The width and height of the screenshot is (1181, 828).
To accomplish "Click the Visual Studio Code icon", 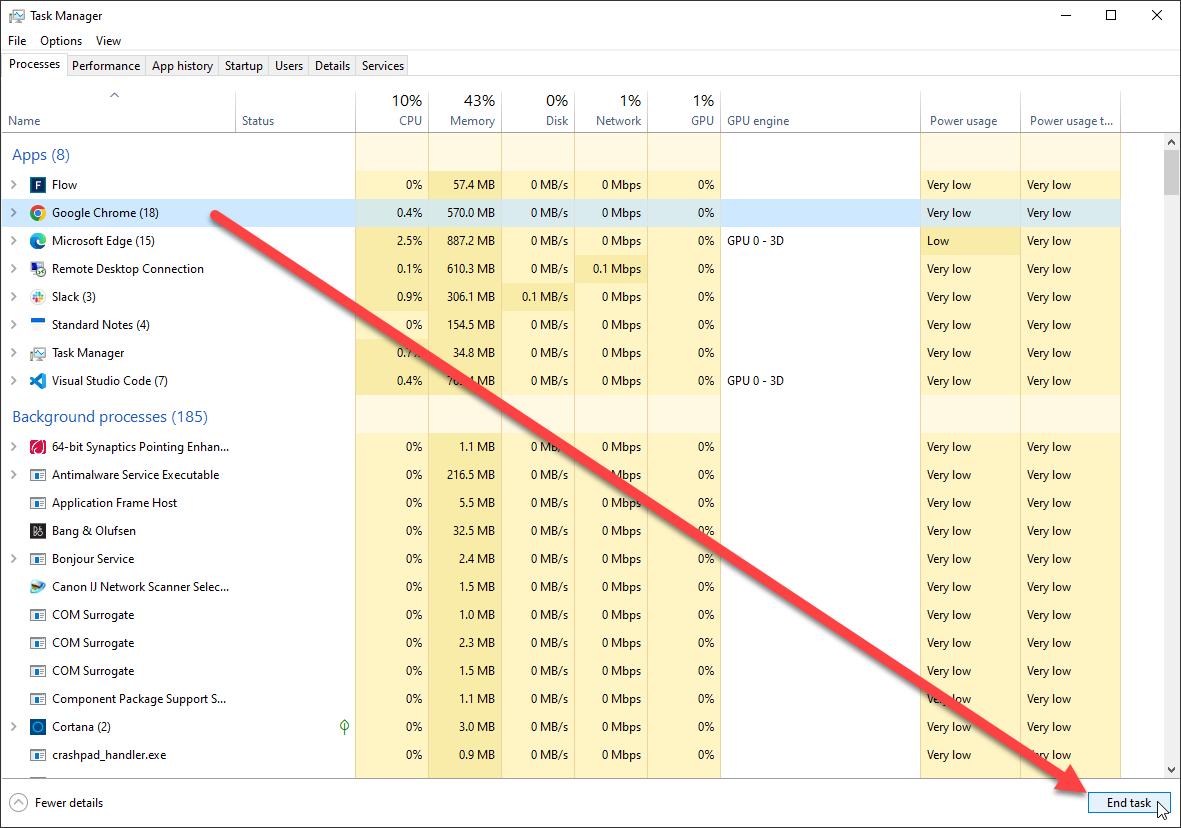I will (x=38, y=381).
